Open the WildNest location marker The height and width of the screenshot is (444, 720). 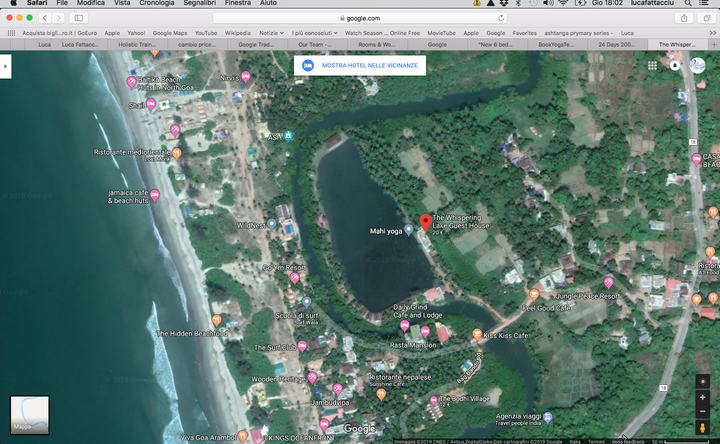tap(272, 225)
